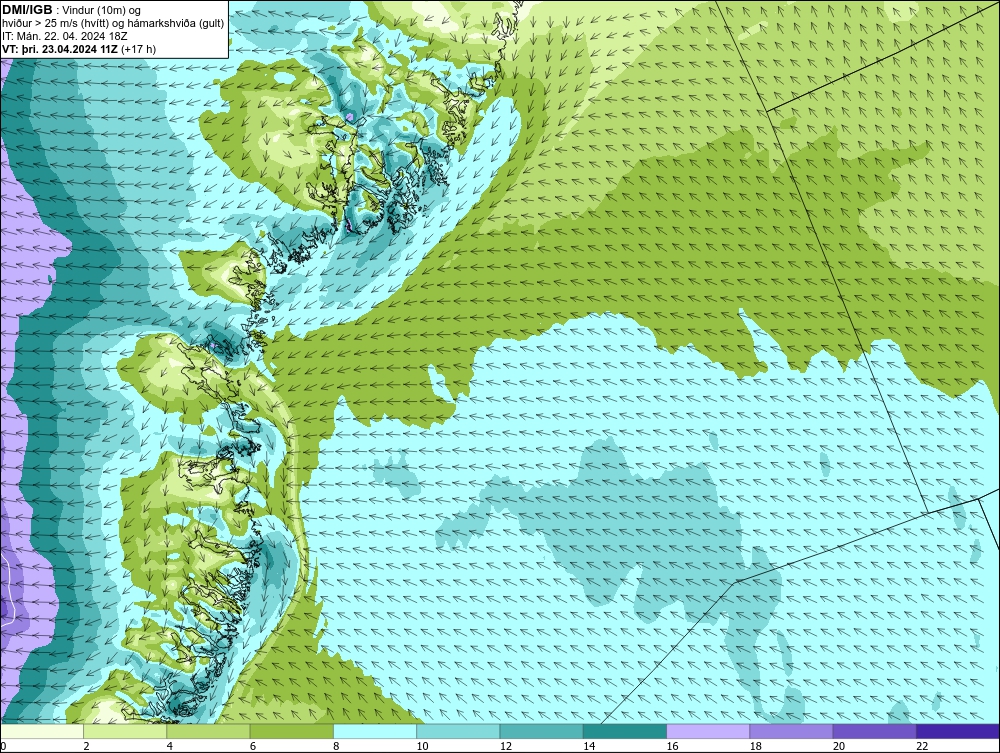
Task: Click the legend value label '16'
Action: (x=673, y=747)
